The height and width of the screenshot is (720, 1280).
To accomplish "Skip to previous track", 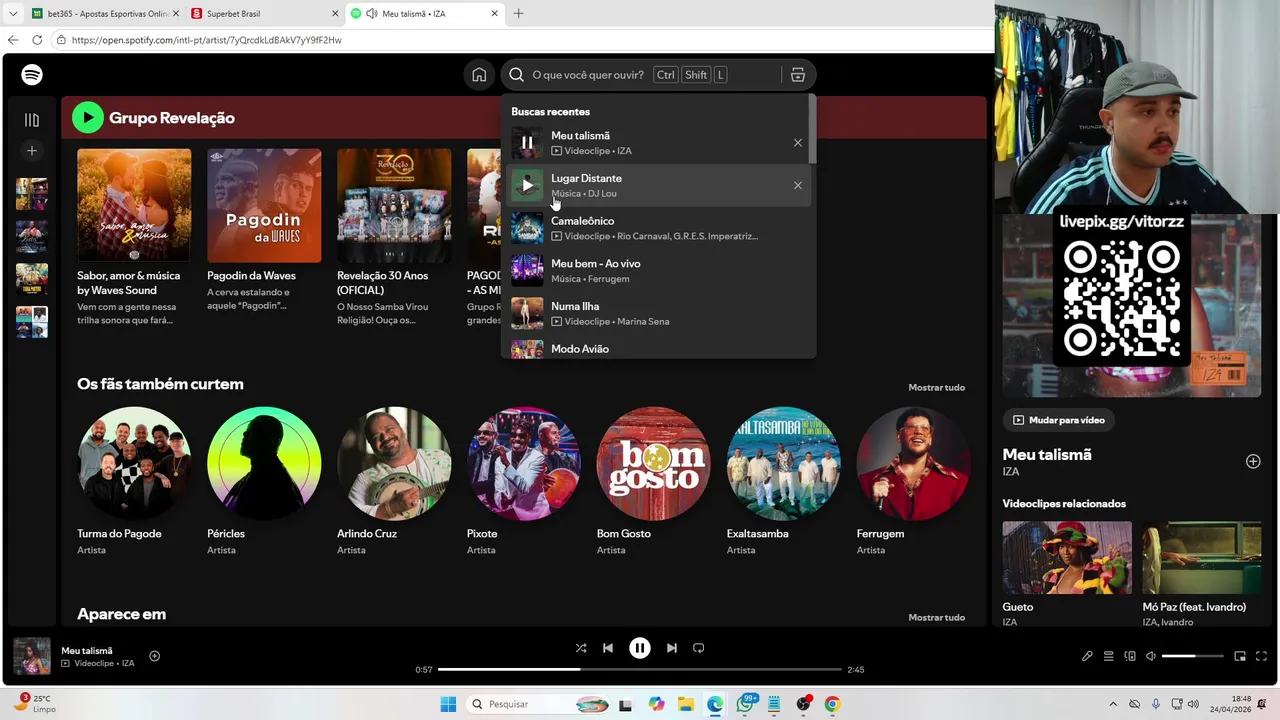I will (608, 648).
